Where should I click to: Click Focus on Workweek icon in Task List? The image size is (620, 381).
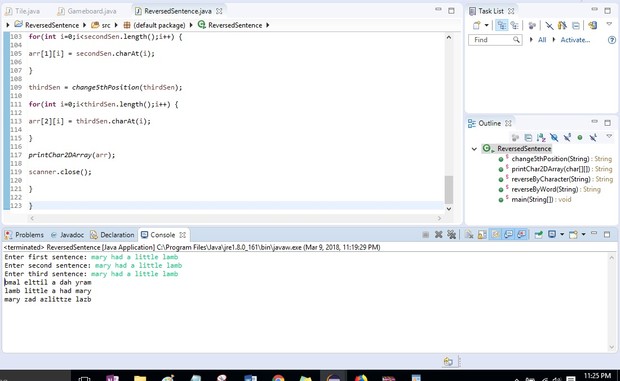coord(532,26)
